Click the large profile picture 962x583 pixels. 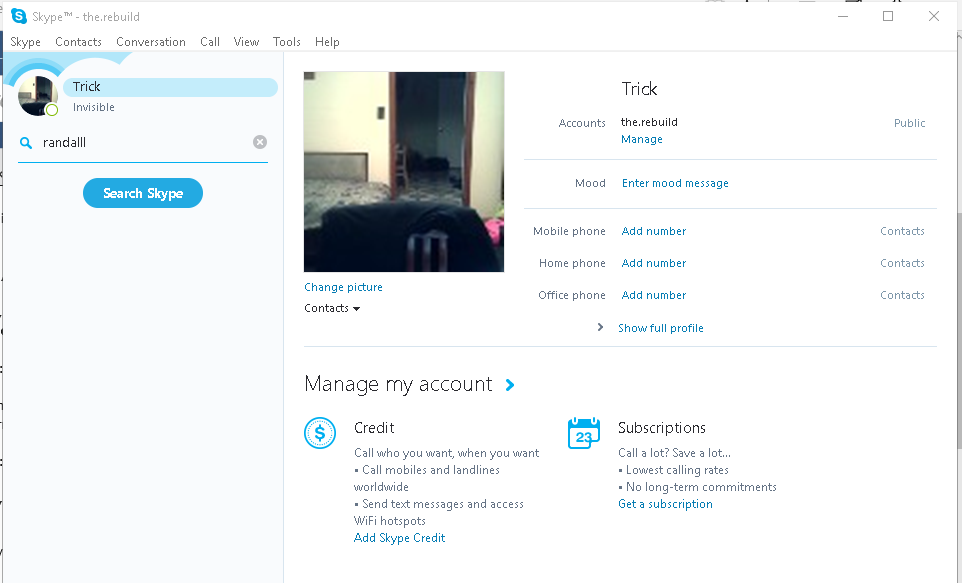404,172
